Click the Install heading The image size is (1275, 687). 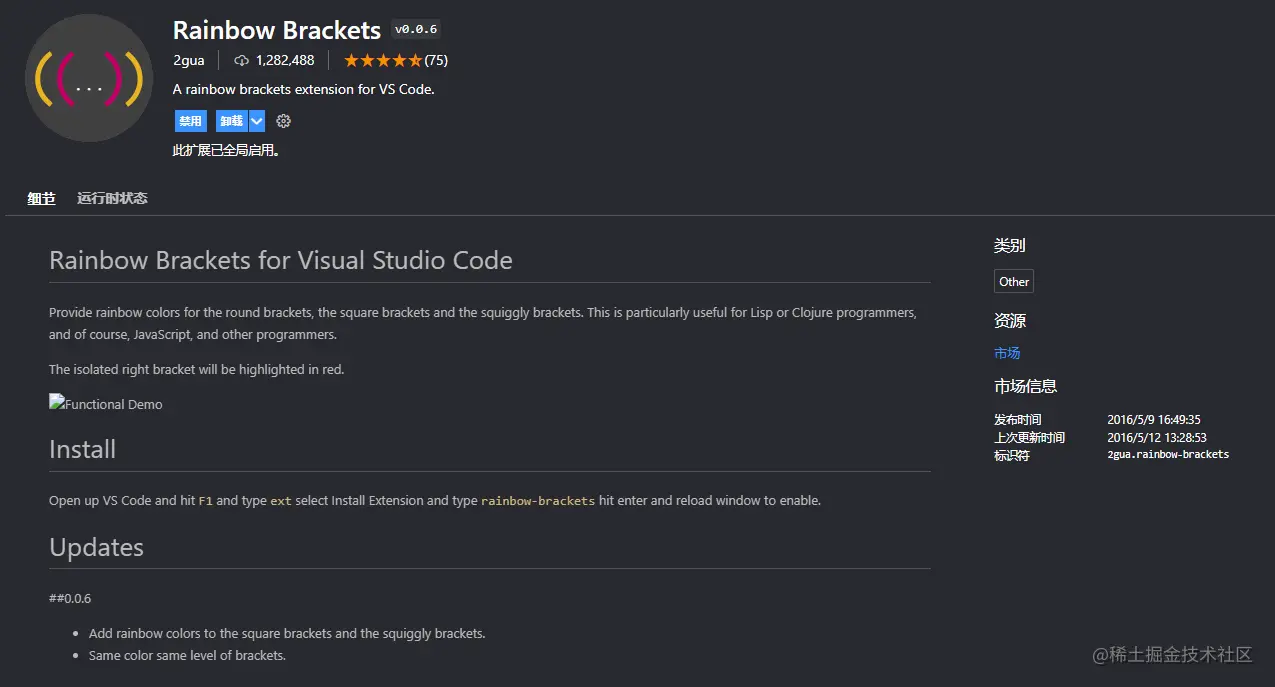82,449
